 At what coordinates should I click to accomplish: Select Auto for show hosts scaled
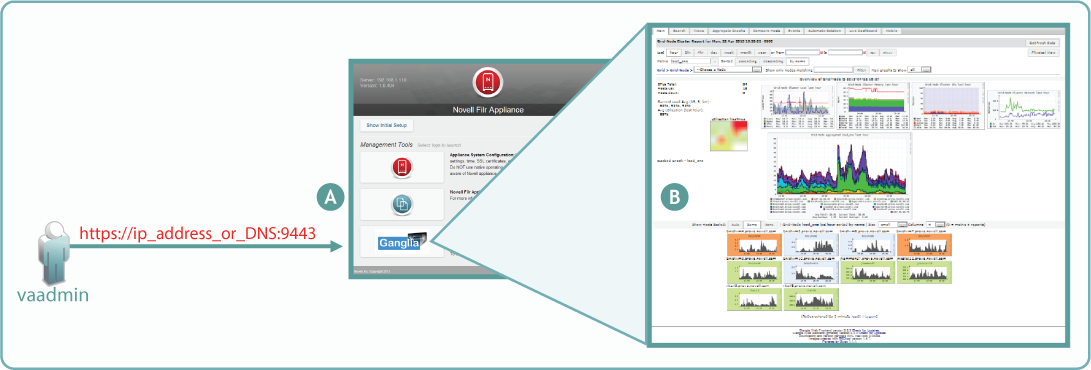click(735, 225)
